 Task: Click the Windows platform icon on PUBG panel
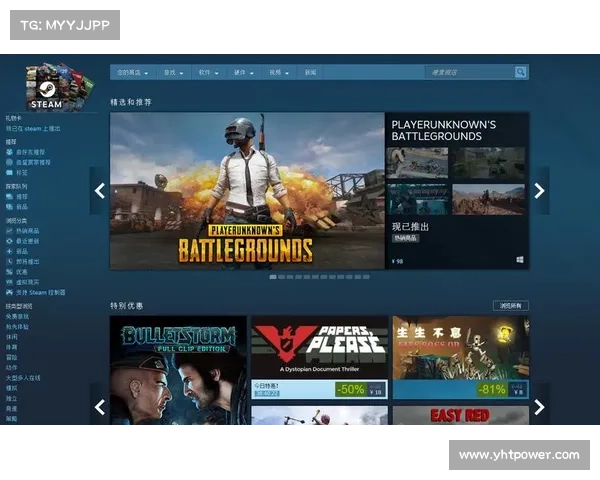[x=520, y=260]
